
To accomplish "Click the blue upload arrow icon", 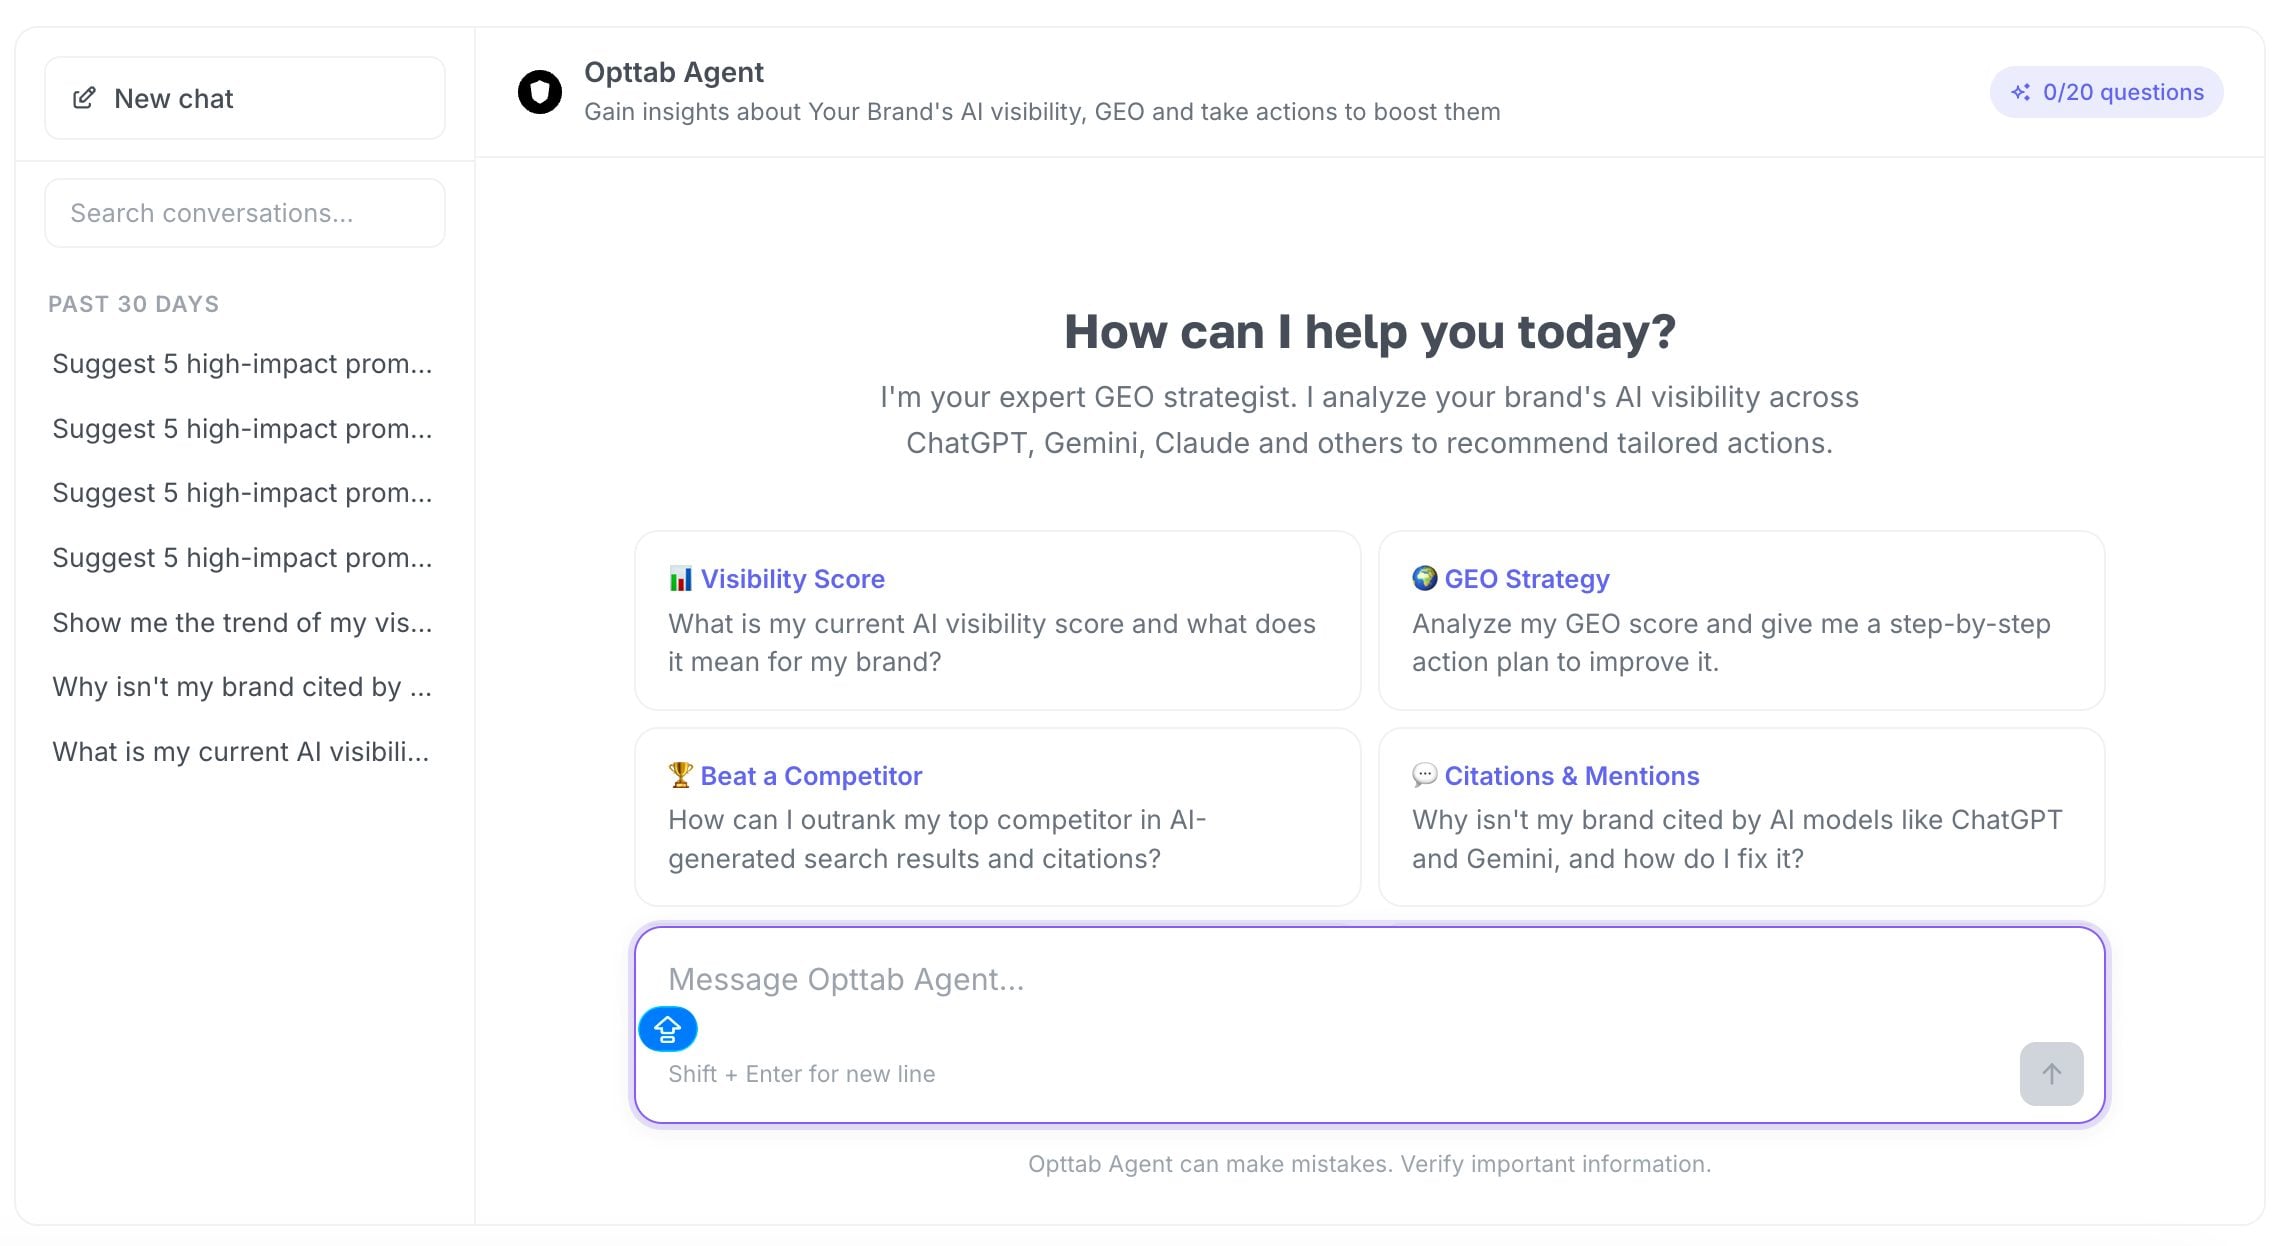I will (668, 1029).
